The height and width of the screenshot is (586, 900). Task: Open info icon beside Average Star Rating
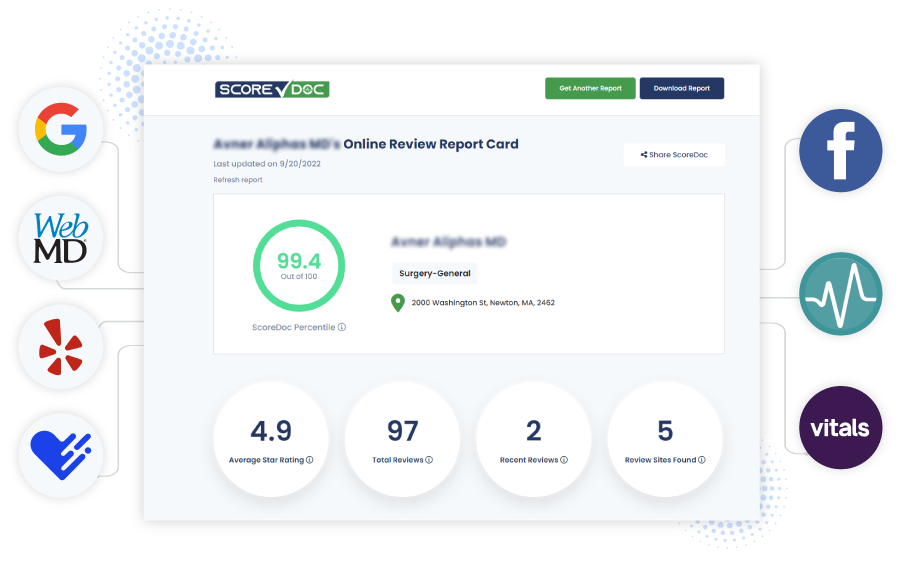(310, 460)
